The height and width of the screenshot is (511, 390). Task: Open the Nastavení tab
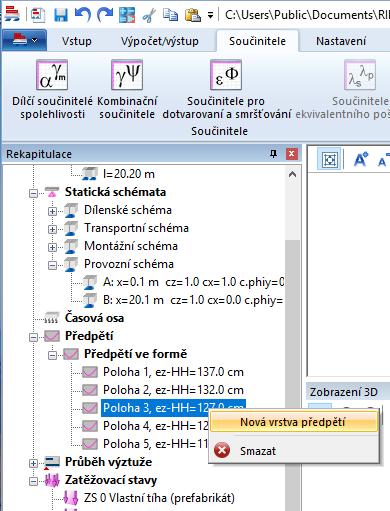point(341,41)
